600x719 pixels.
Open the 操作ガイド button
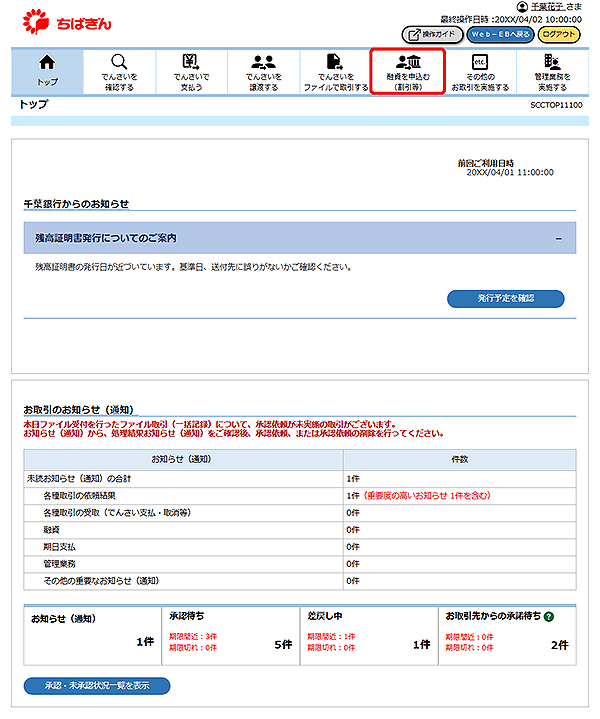[x=431, y=34]
